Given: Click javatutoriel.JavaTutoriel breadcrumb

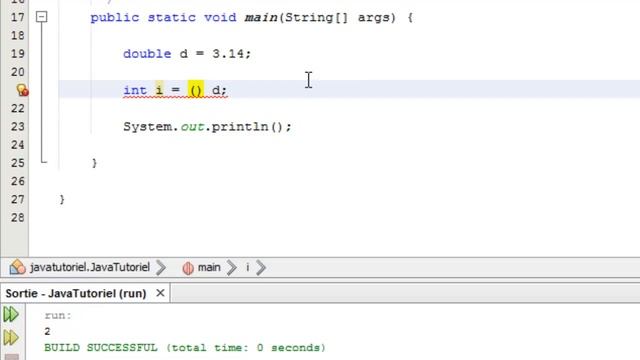Looking at the screenshot, I should (90, 267).
